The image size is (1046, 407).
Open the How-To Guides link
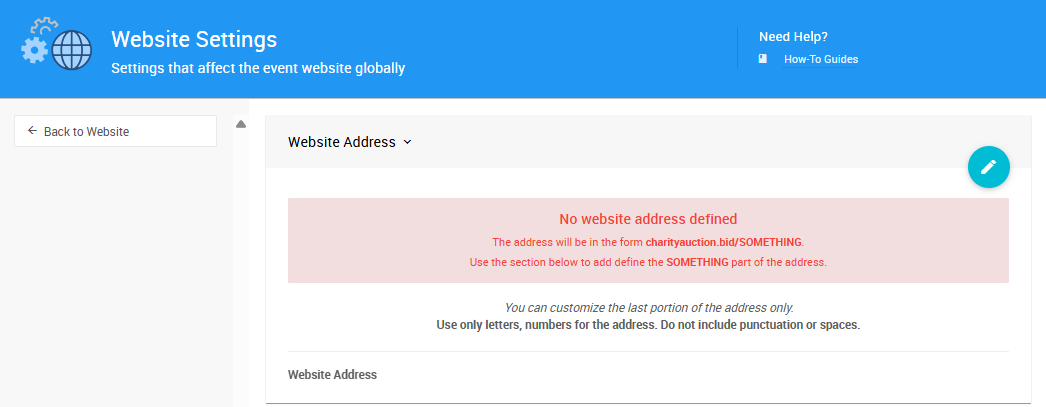click(x=821, y=59)
